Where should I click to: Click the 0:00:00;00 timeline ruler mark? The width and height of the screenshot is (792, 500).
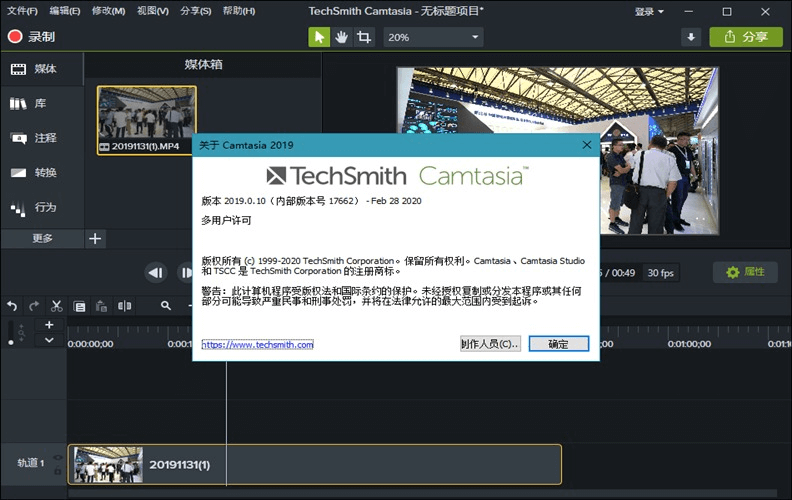[x=91, y=344]
